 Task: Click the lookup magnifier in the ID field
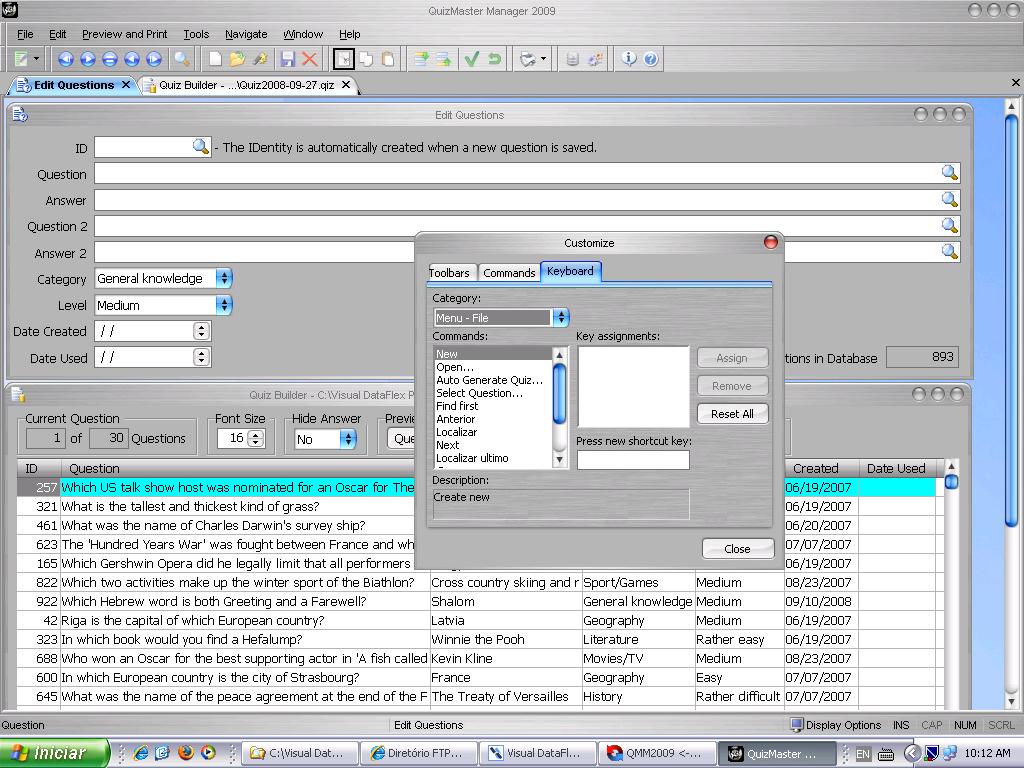tap(200, 146)
